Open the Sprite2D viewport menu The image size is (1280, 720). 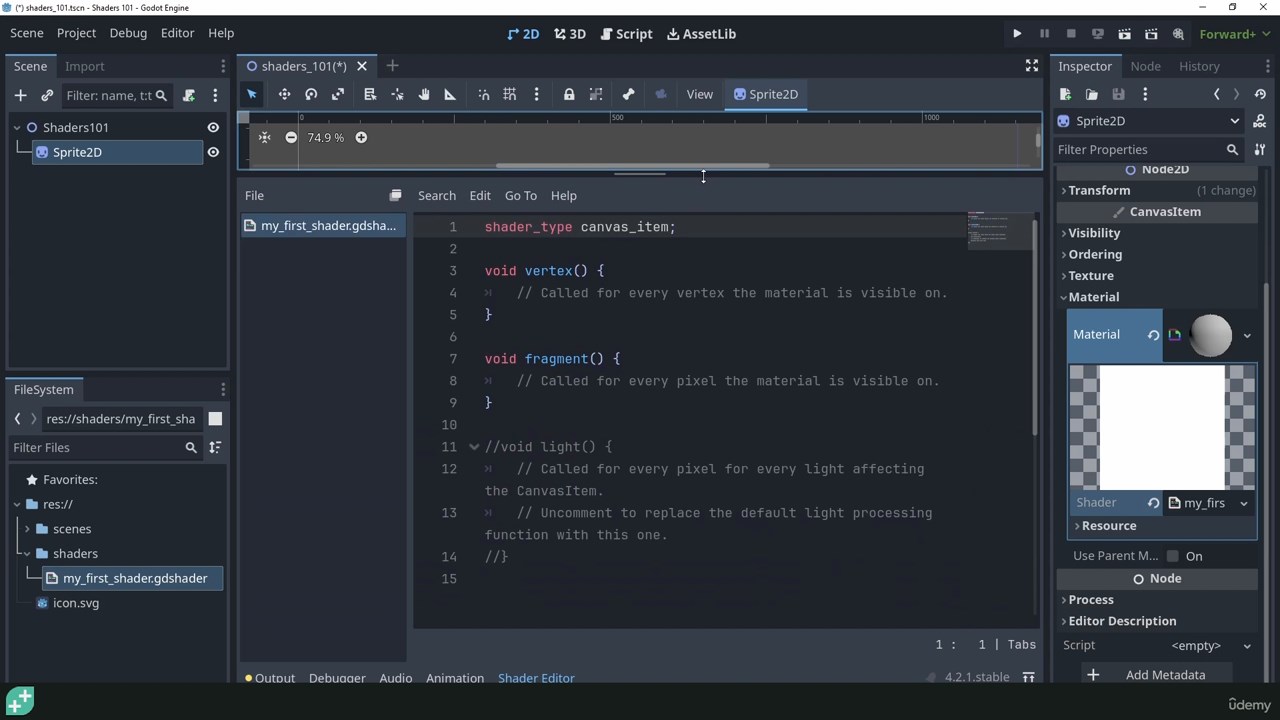(766, 94)
